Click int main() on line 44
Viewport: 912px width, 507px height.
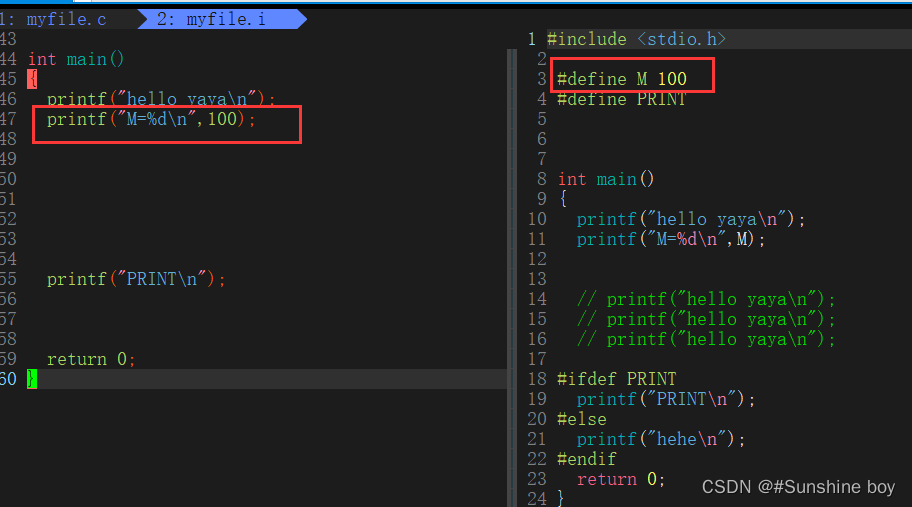76,59
